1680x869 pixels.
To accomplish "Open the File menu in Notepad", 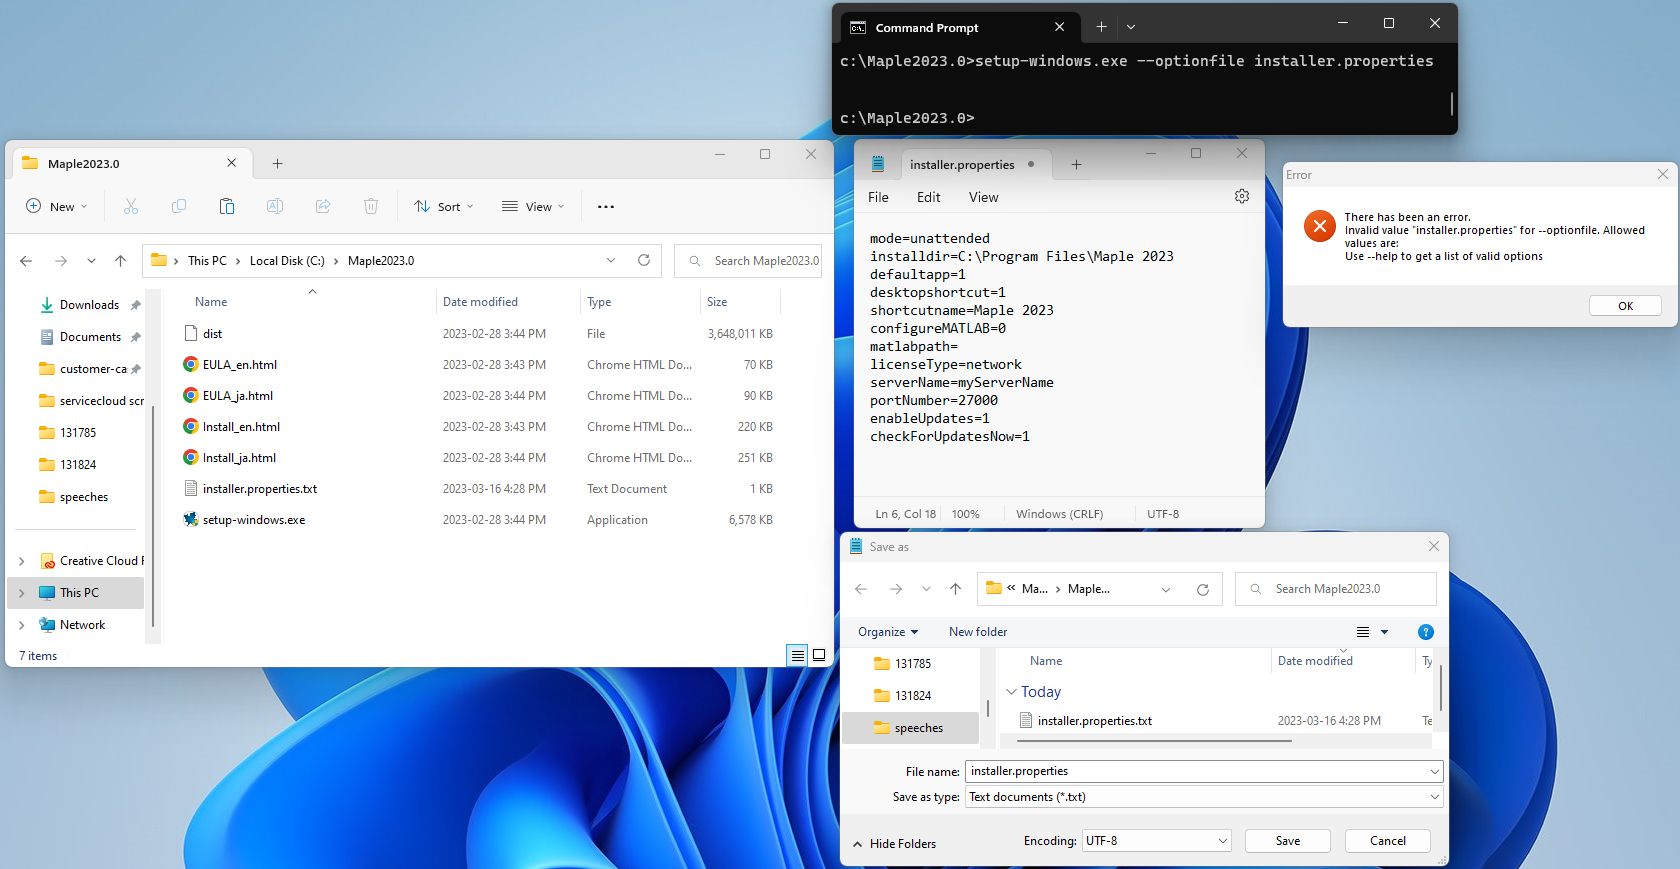I will point(878,197).
